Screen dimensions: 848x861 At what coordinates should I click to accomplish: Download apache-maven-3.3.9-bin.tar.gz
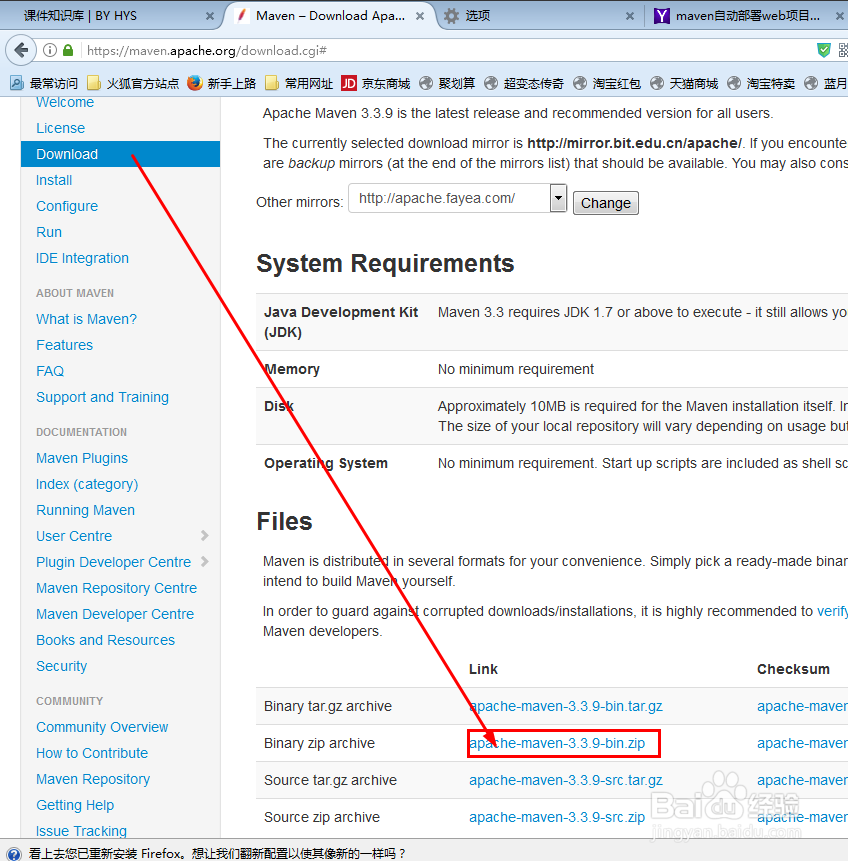click(x=566, y=706)
